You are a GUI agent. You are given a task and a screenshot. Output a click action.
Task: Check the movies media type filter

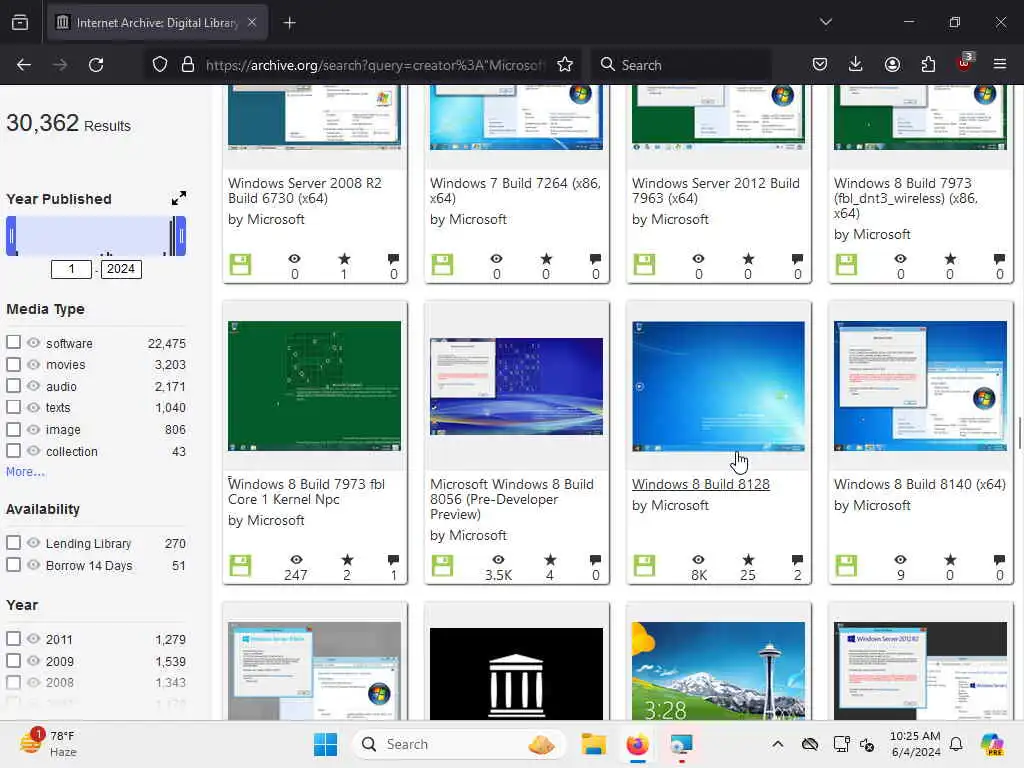[x=13, y=364]
